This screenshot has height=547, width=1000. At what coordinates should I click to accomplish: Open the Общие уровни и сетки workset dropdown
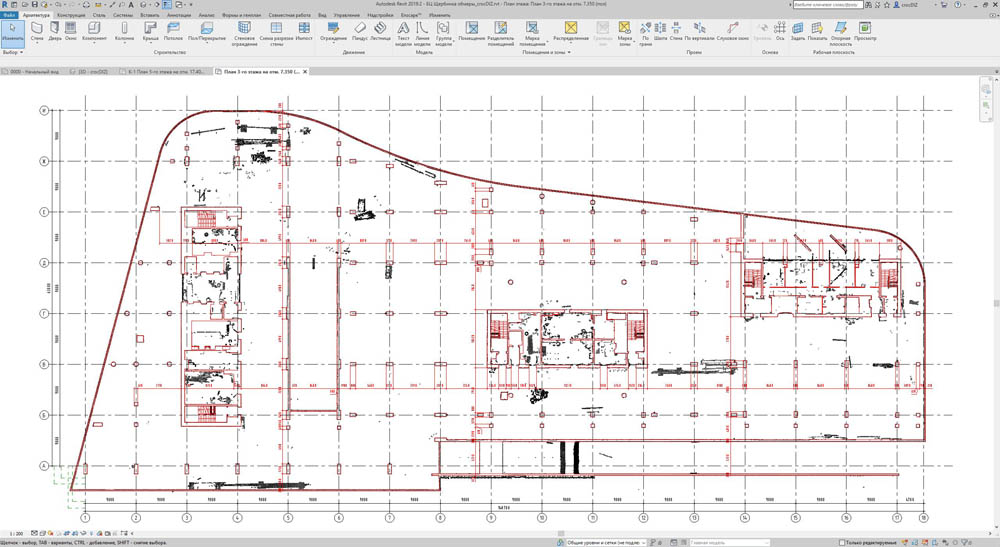click(x=605, y=543)
